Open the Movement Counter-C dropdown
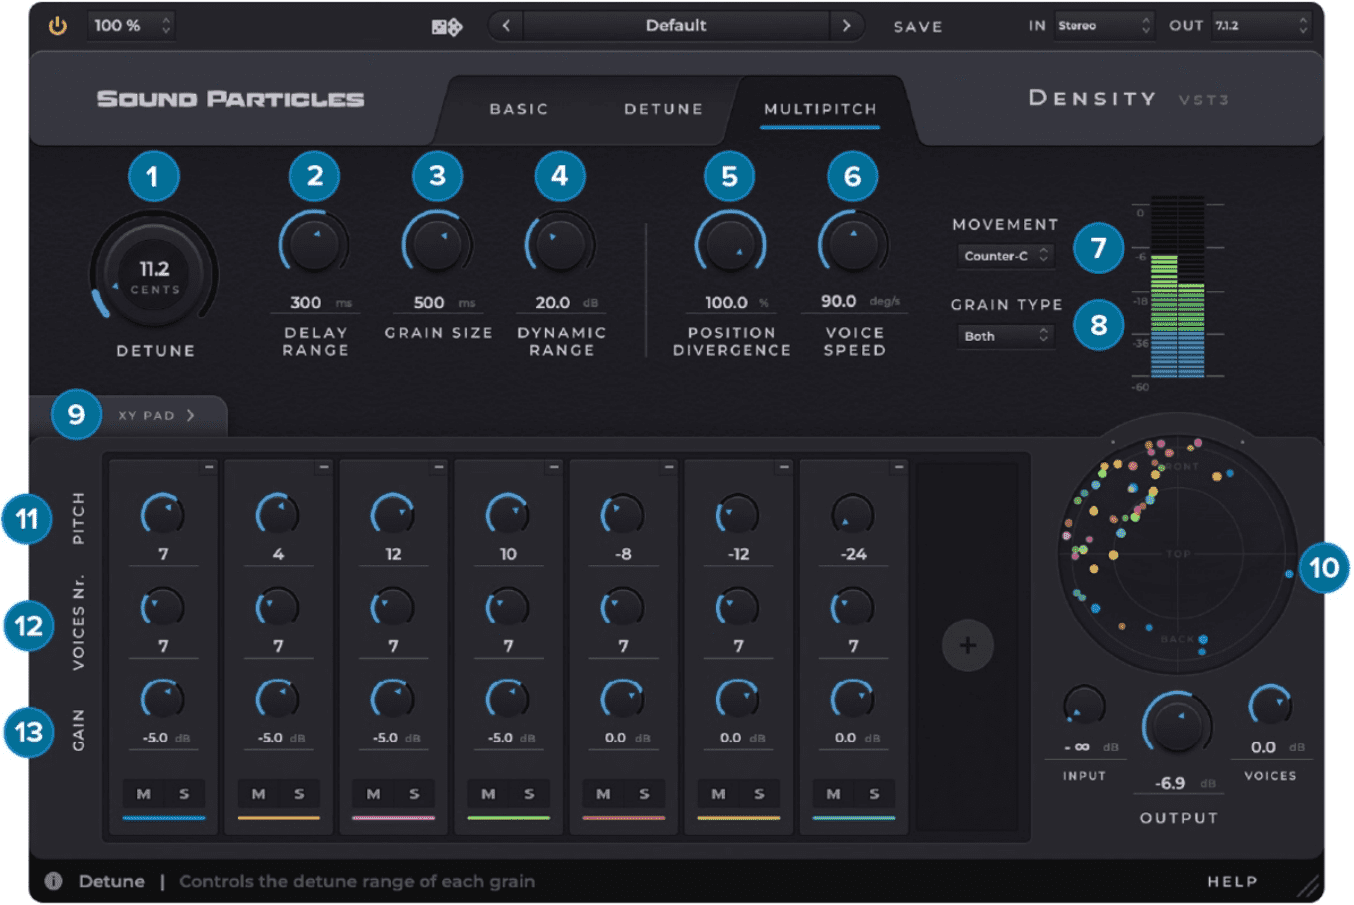The height and width of the screenshot is (905, 1354). pyautogui.click(x=1005, y=256)
